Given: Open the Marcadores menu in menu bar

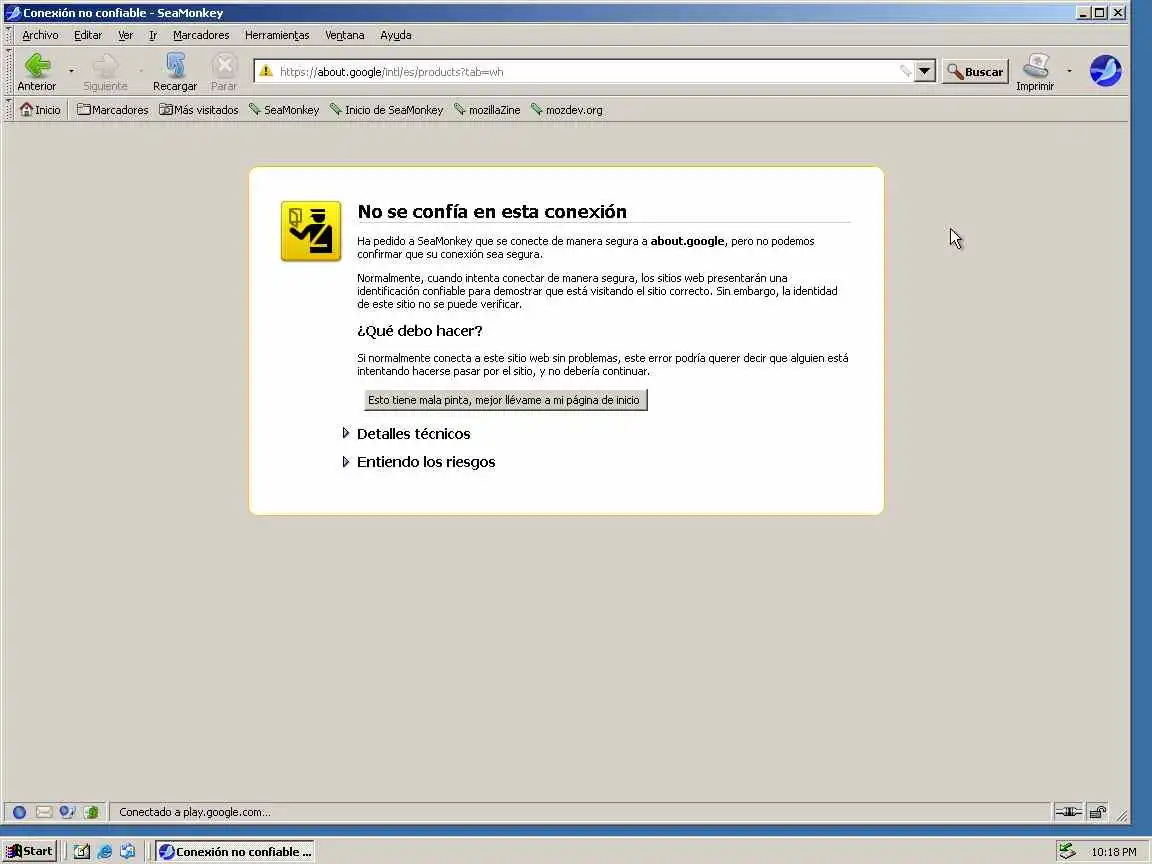Looking at the screenshot, I should coord(201,35).
